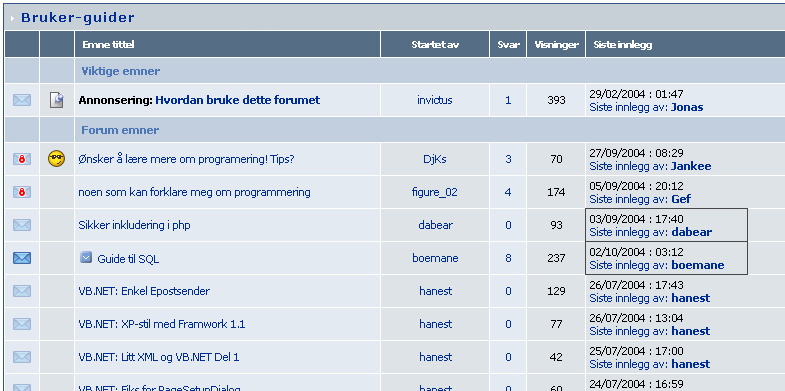Click reply count 0 on Sikker inkludering row
785x391 pixels.
pos(508,225)
